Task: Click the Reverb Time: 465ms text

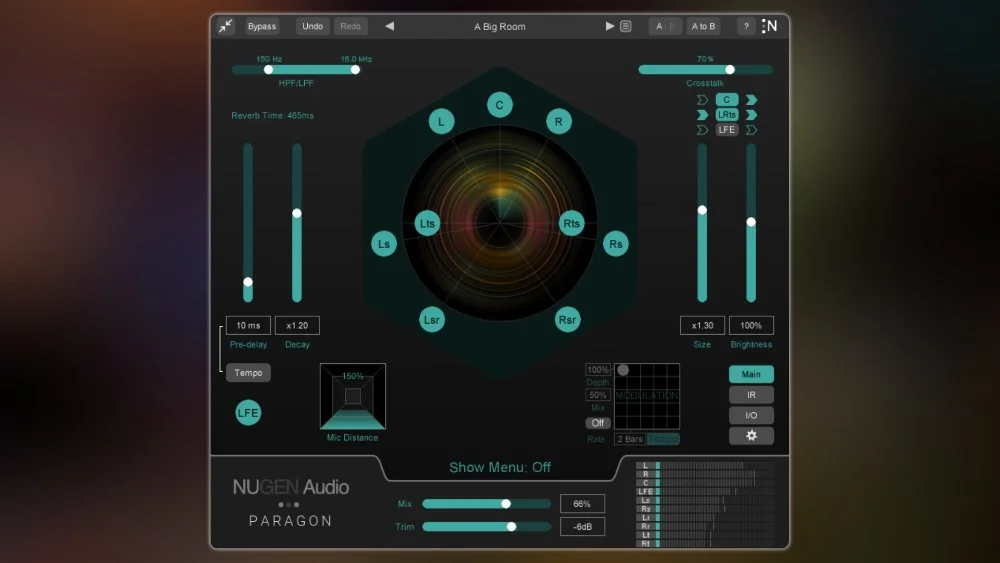Action: 272,115
